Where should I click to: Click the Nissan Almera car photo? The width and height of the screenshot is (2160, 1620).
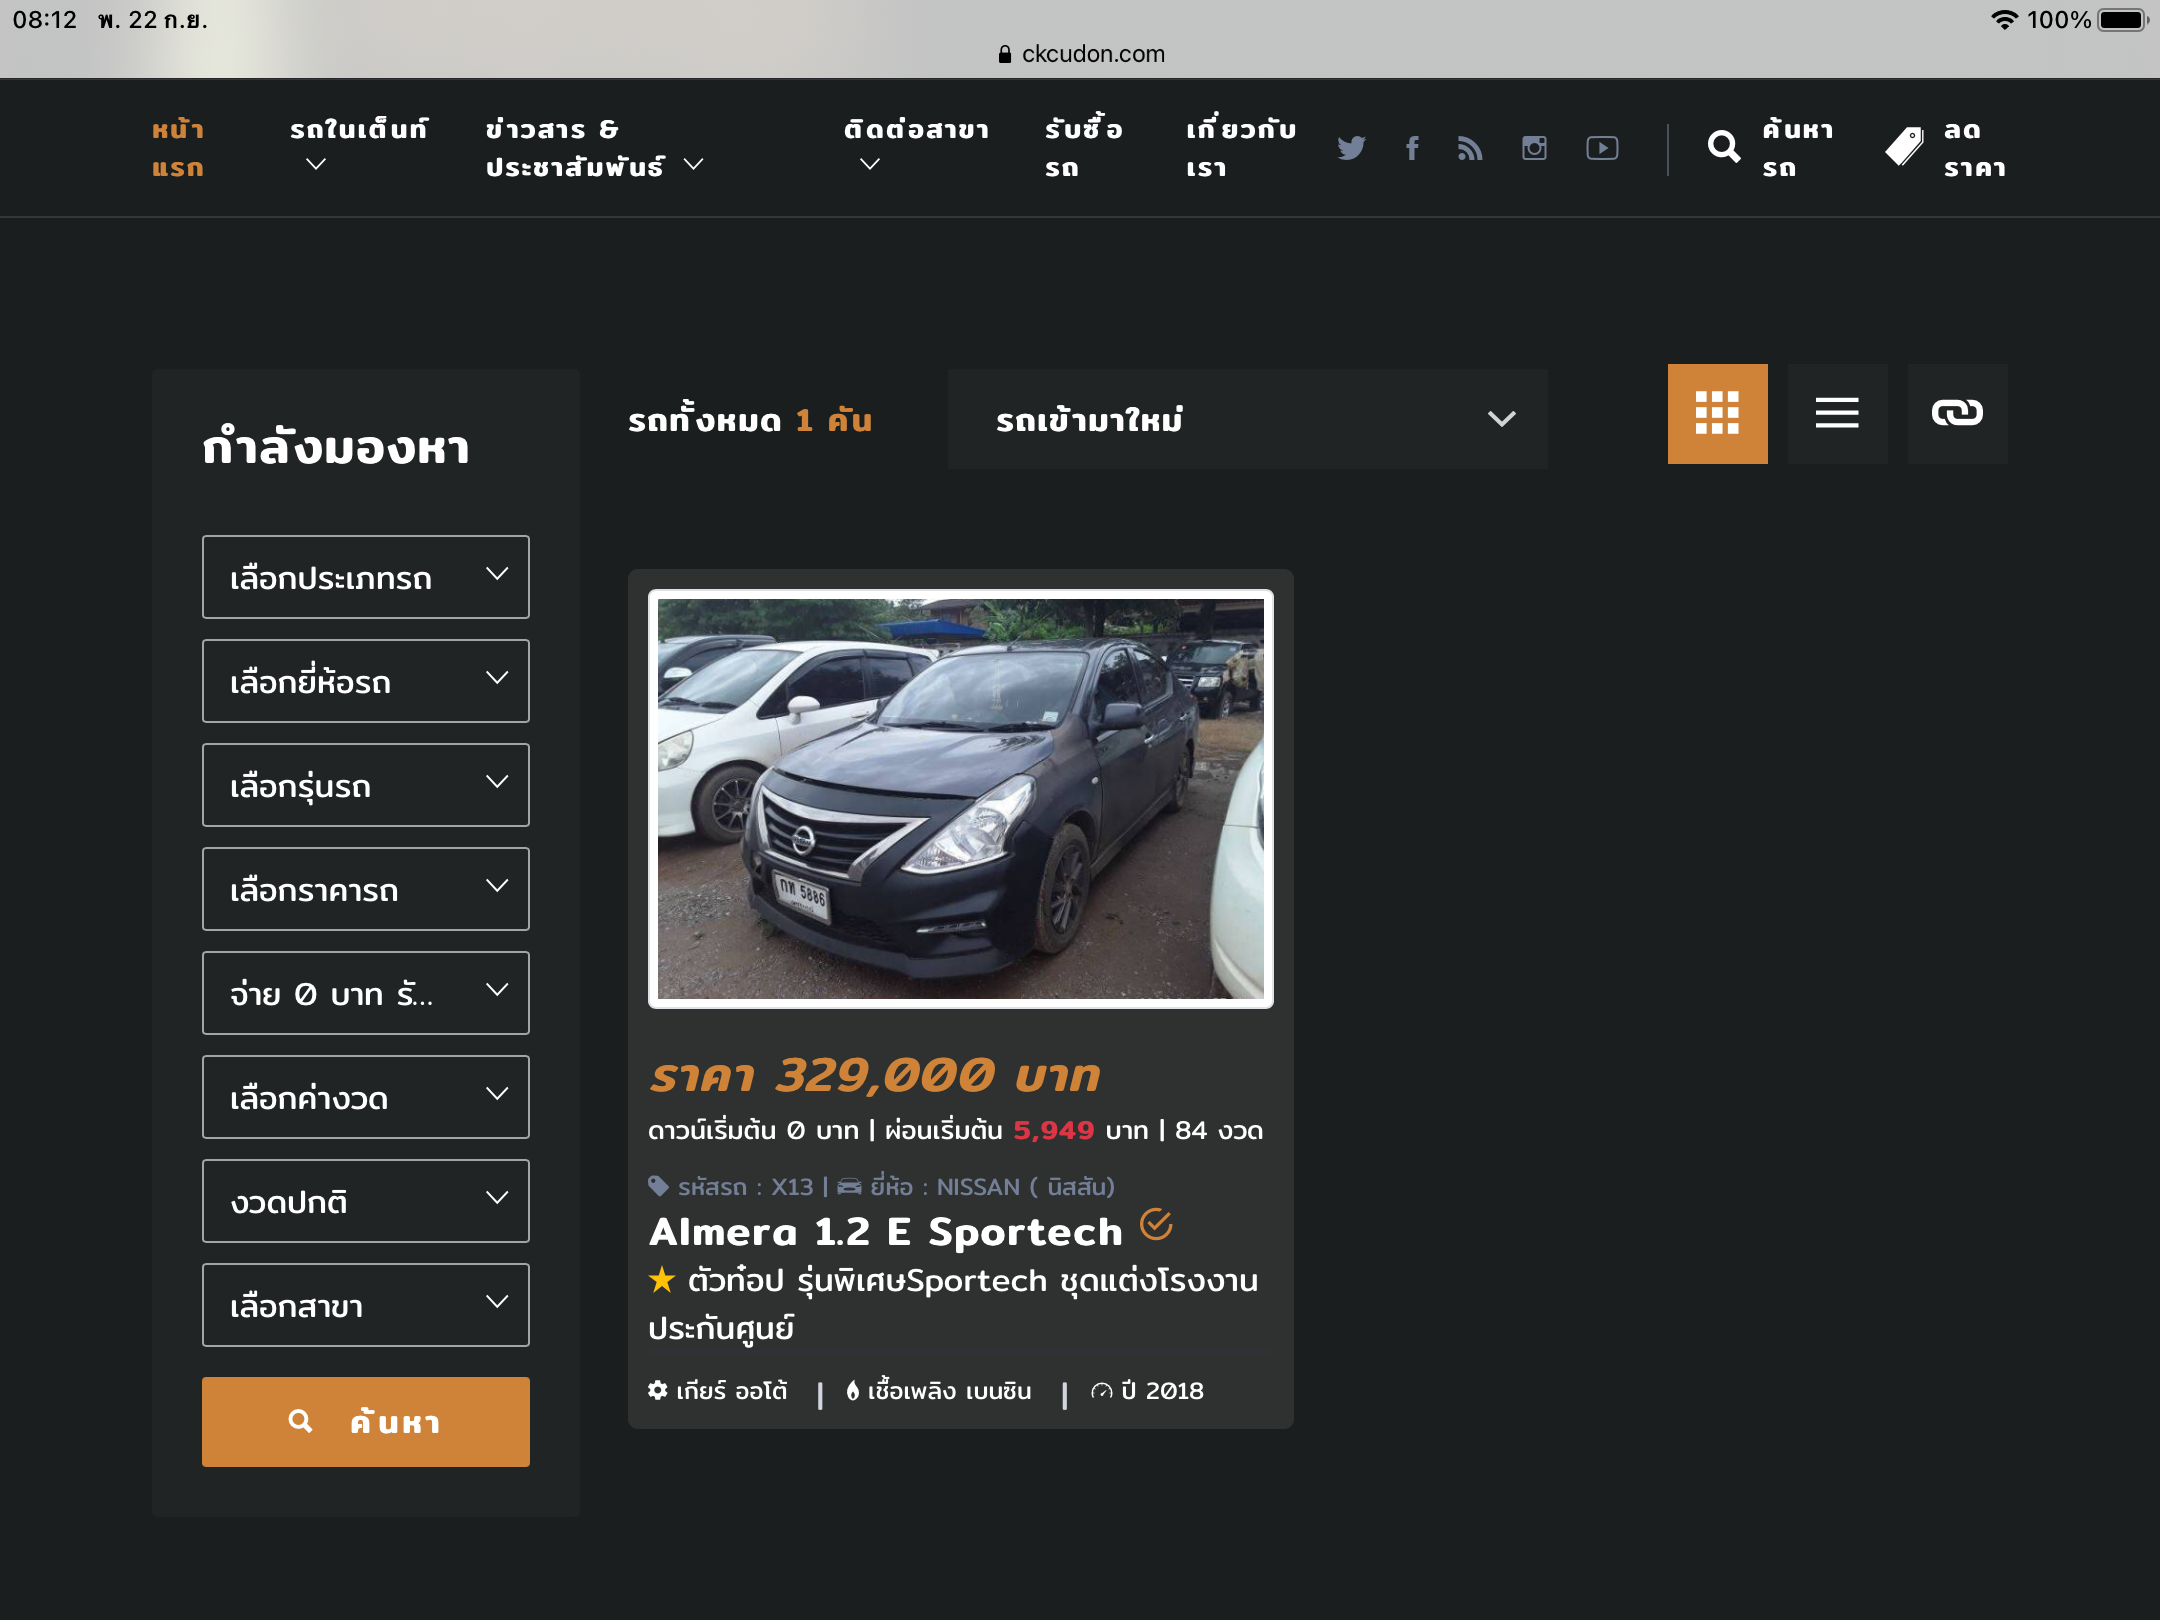(960, 798)
